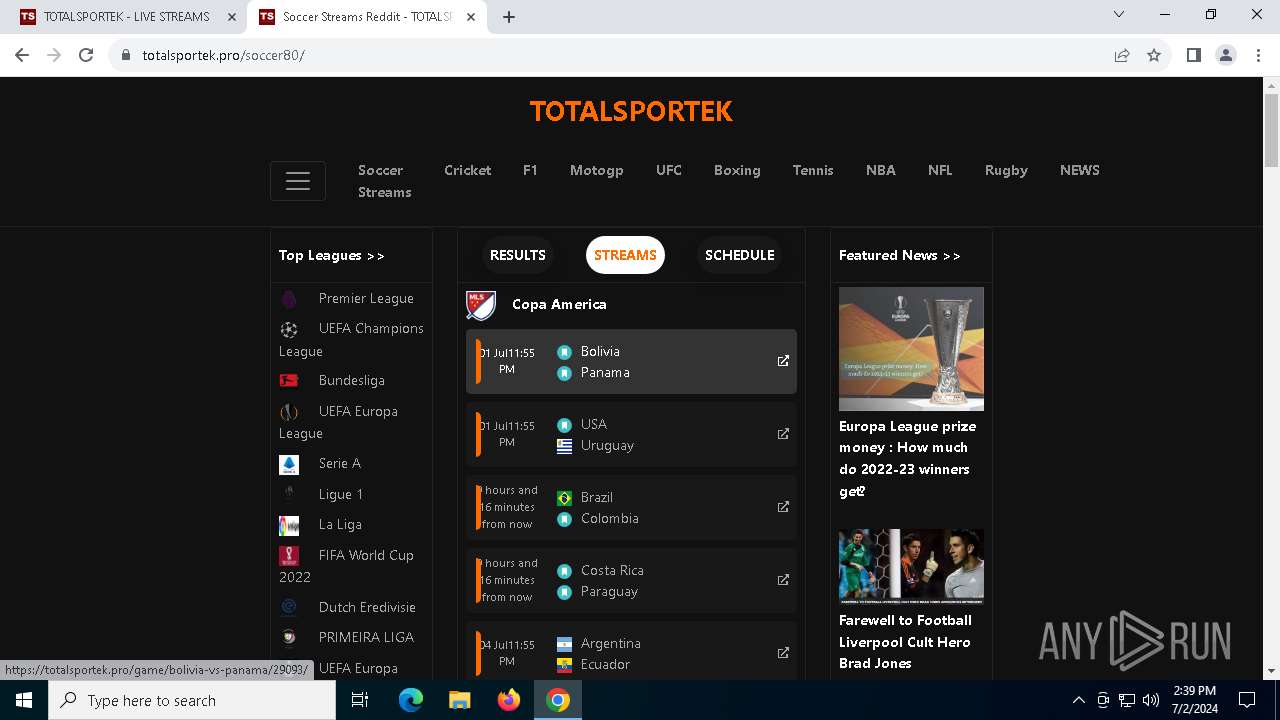Screen dimensions: 1280x720
Task: Read Europa League prize money article
Action: (x=908, y=458)
